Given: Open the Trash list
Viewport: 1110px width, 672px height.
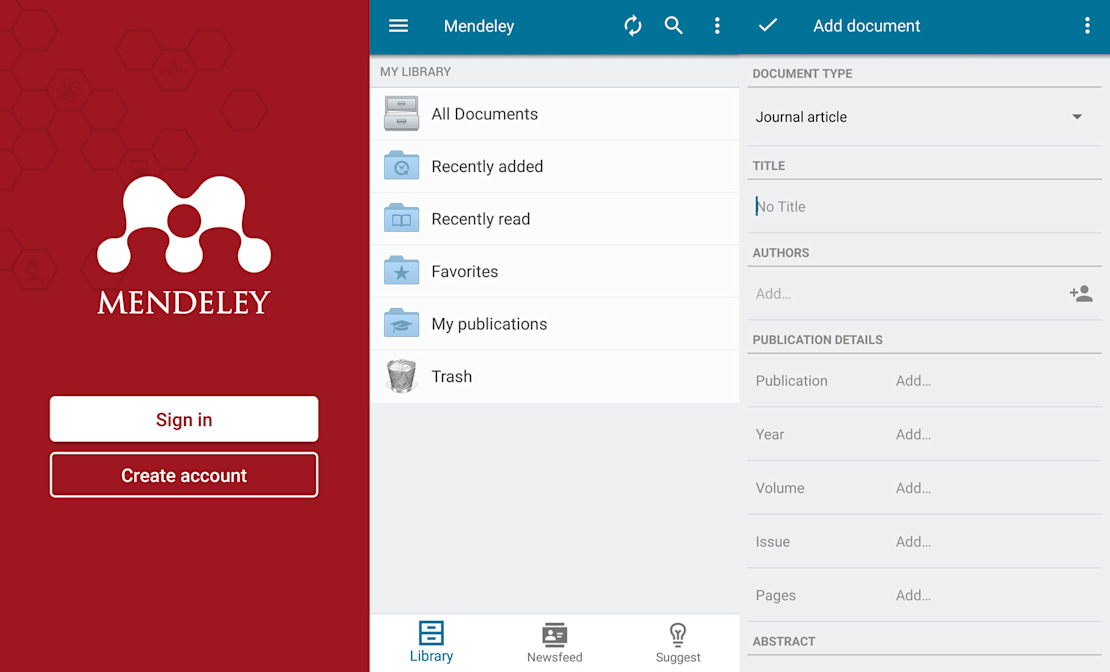Looking at the screenshot, I should (x=554, y=376).
